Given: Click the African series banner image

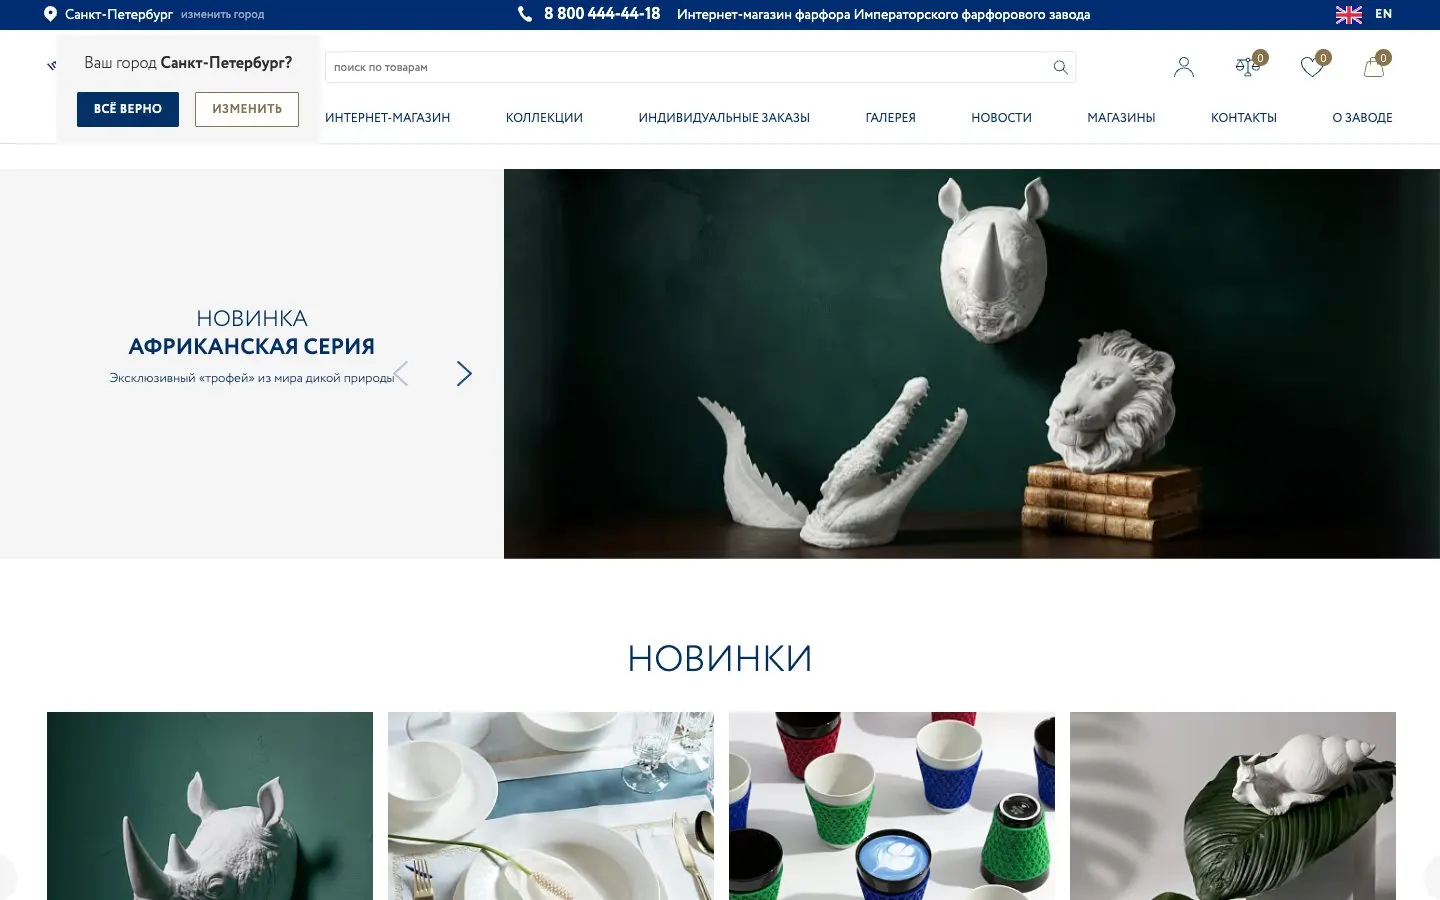Looking at the screenshot, I should coord(972,364).
